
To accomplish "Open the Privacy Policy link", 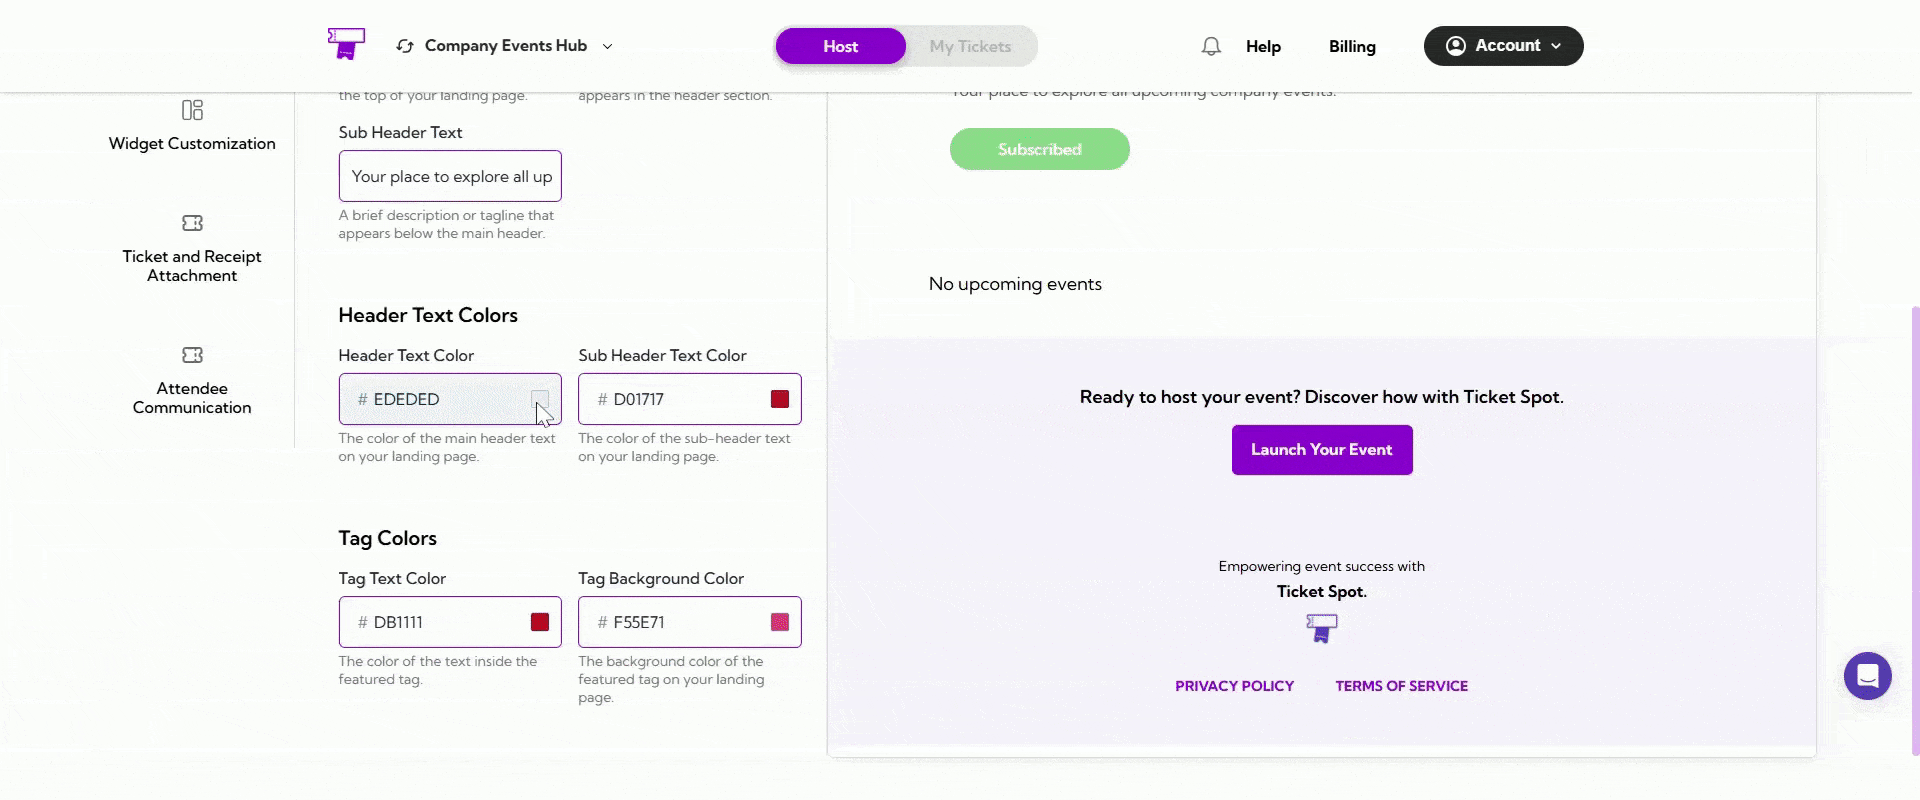I will point(1234,686).
